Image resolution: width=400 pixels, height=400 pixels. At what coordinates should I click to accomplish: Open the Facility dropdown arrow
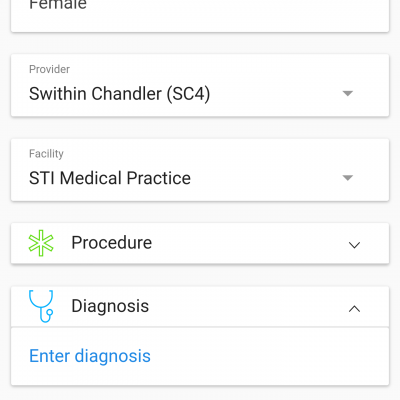click(347, 178)
